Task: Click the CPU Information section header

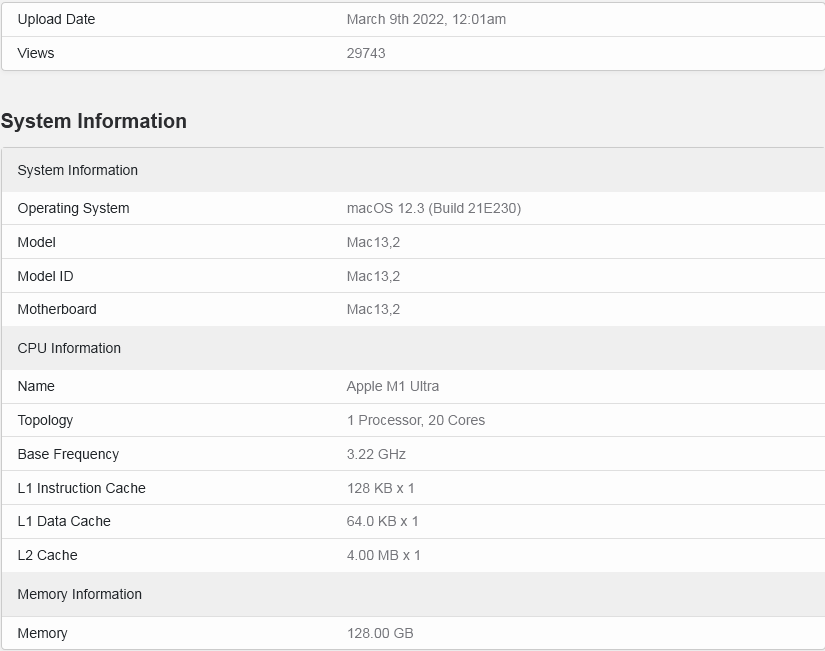Action: [x=69, y=348]
